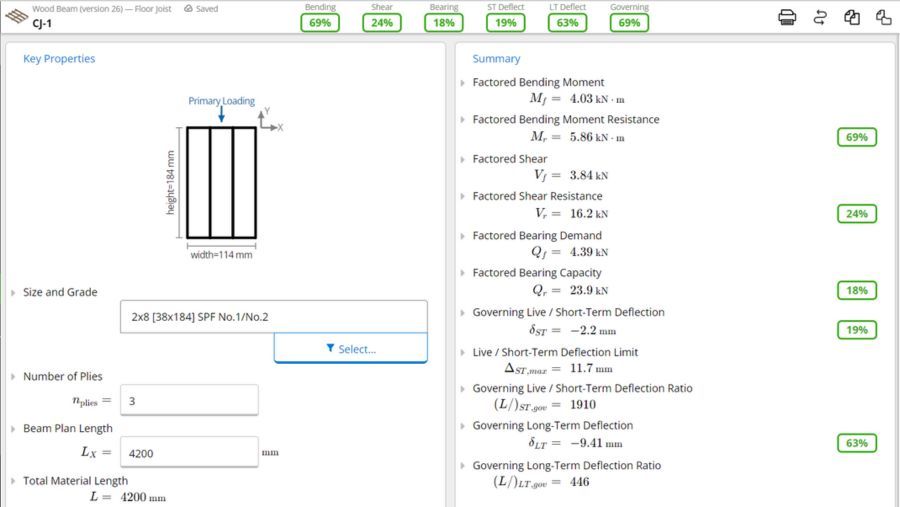Click the beam cross-section diagram
The image size is (900, 507).
(221, 183)
